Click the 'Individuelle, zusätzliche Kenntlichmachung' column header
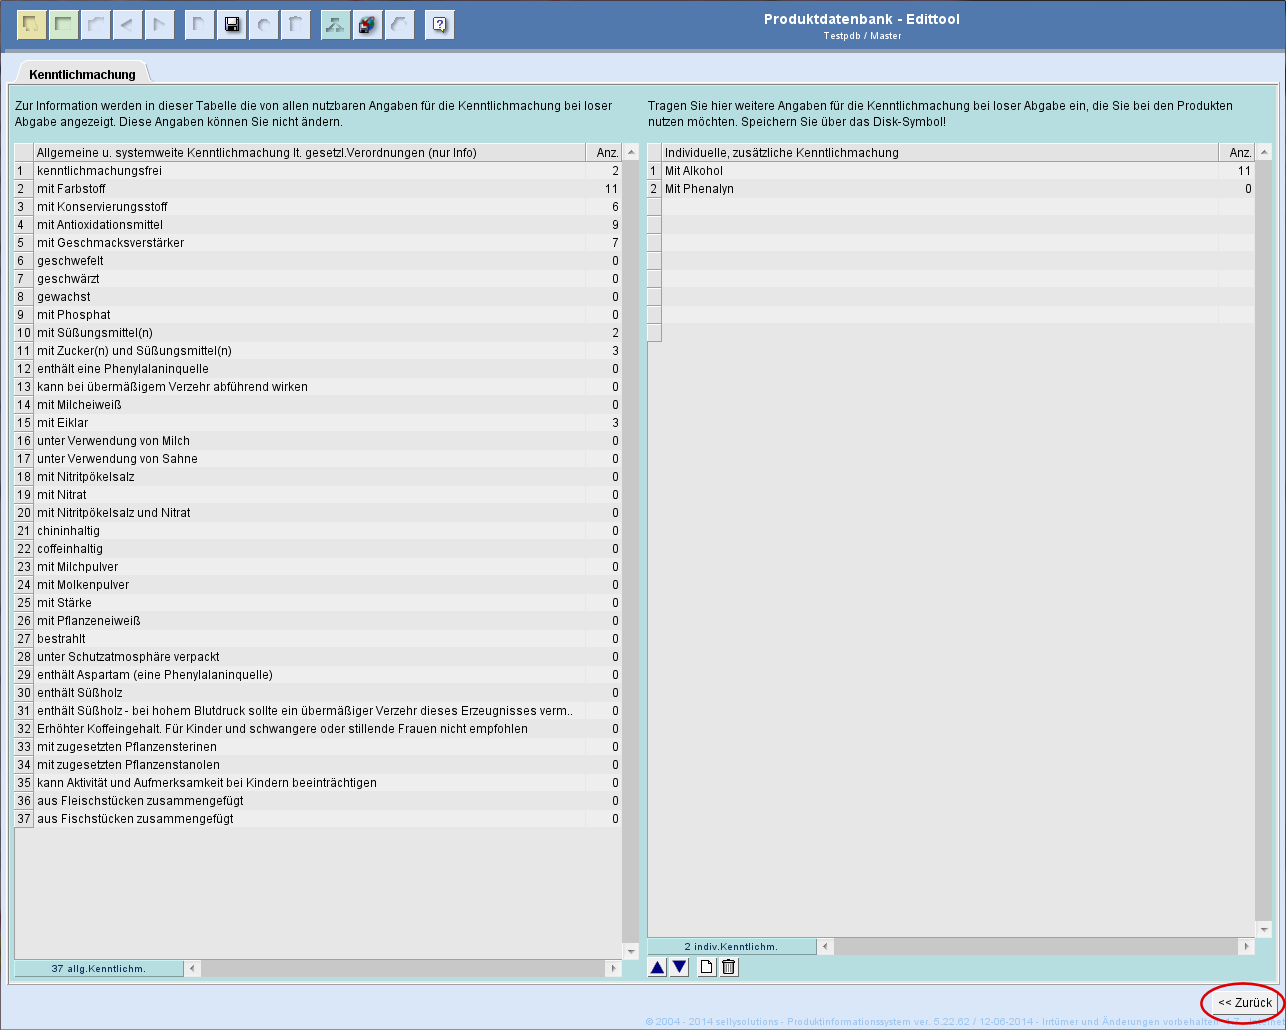This screenshot has height=1030, width=1286. (940, 153)
